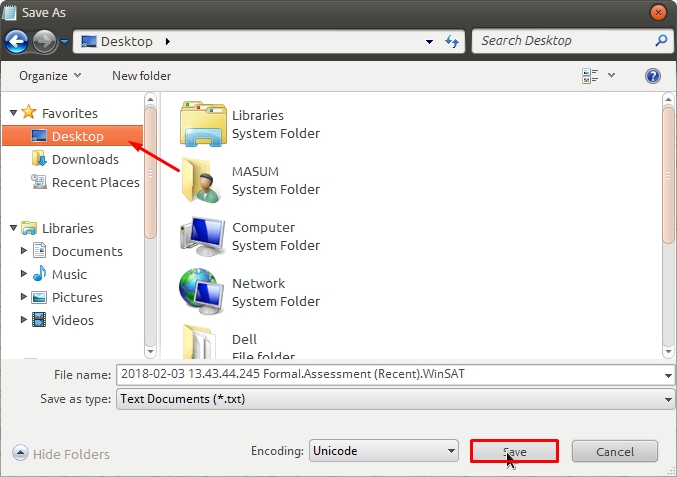Click the Cancel button

615,452
